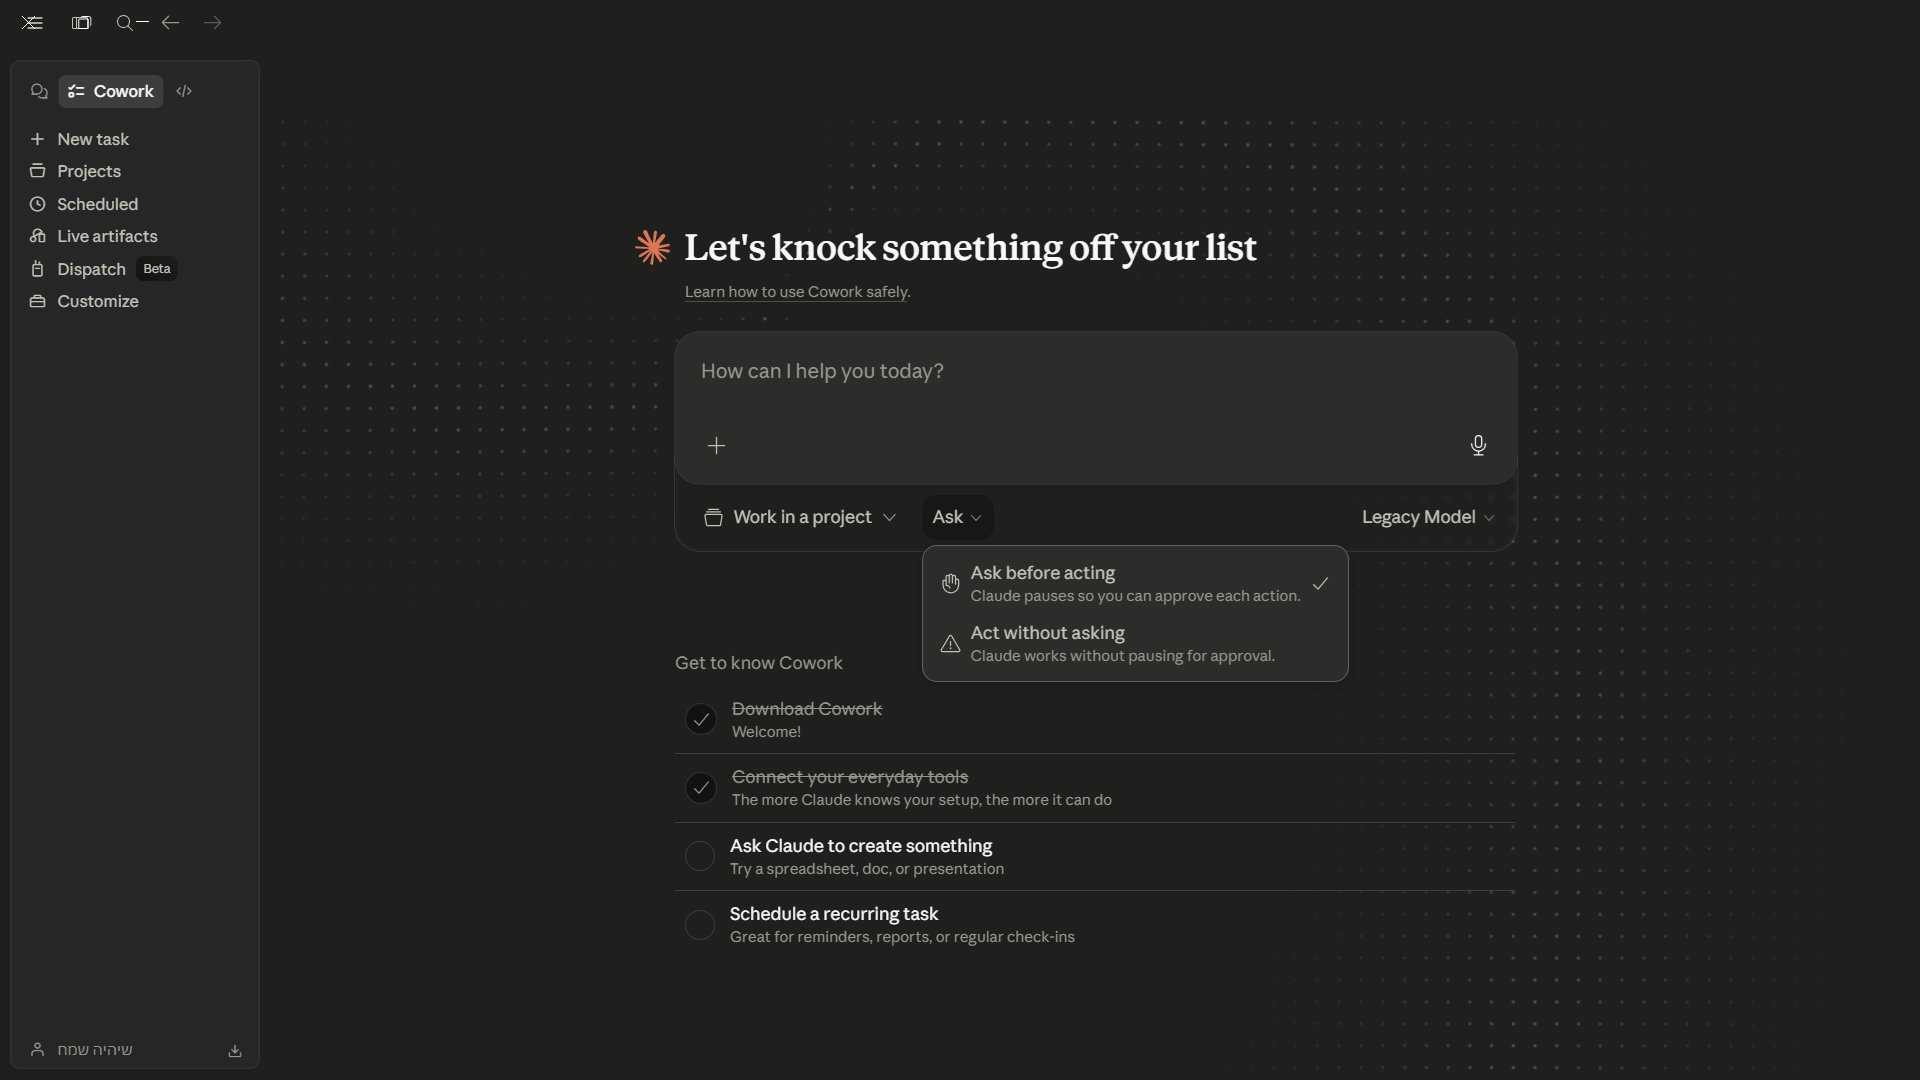
Task: Click the download icon in sidebar footer
Action: coord(235,1051)
